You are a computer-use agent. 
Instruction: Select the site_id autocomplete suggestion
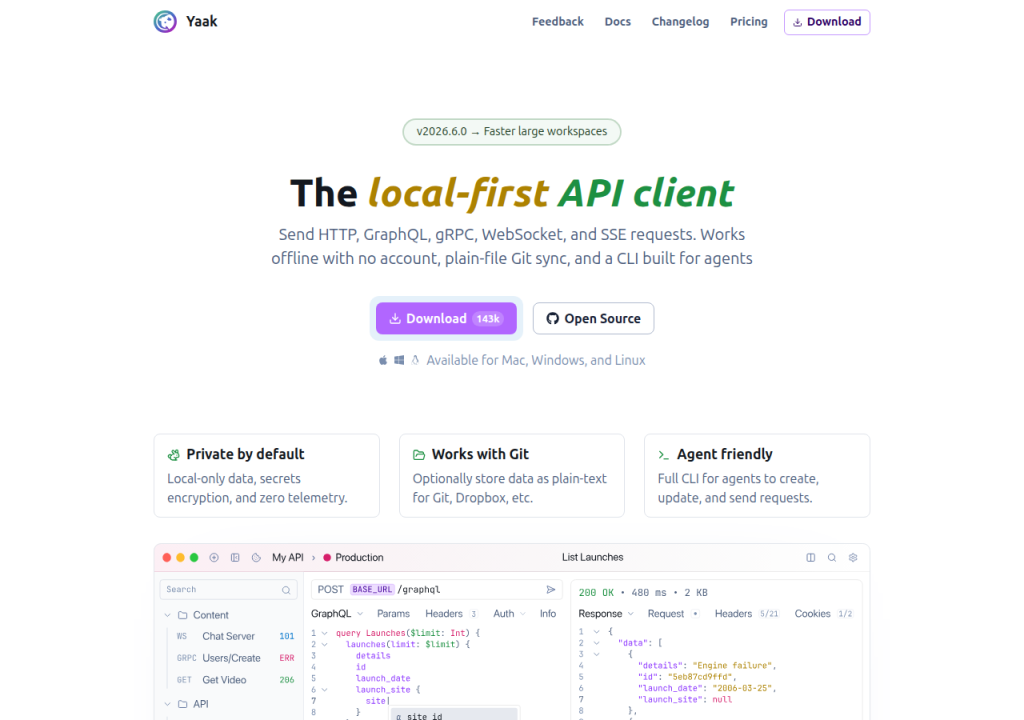pos(455,715)
